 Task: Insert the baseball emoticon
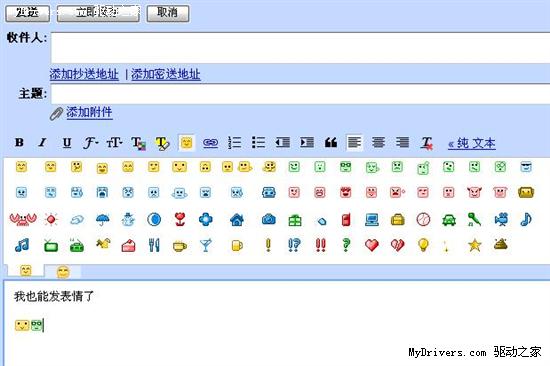click(423, 220)
